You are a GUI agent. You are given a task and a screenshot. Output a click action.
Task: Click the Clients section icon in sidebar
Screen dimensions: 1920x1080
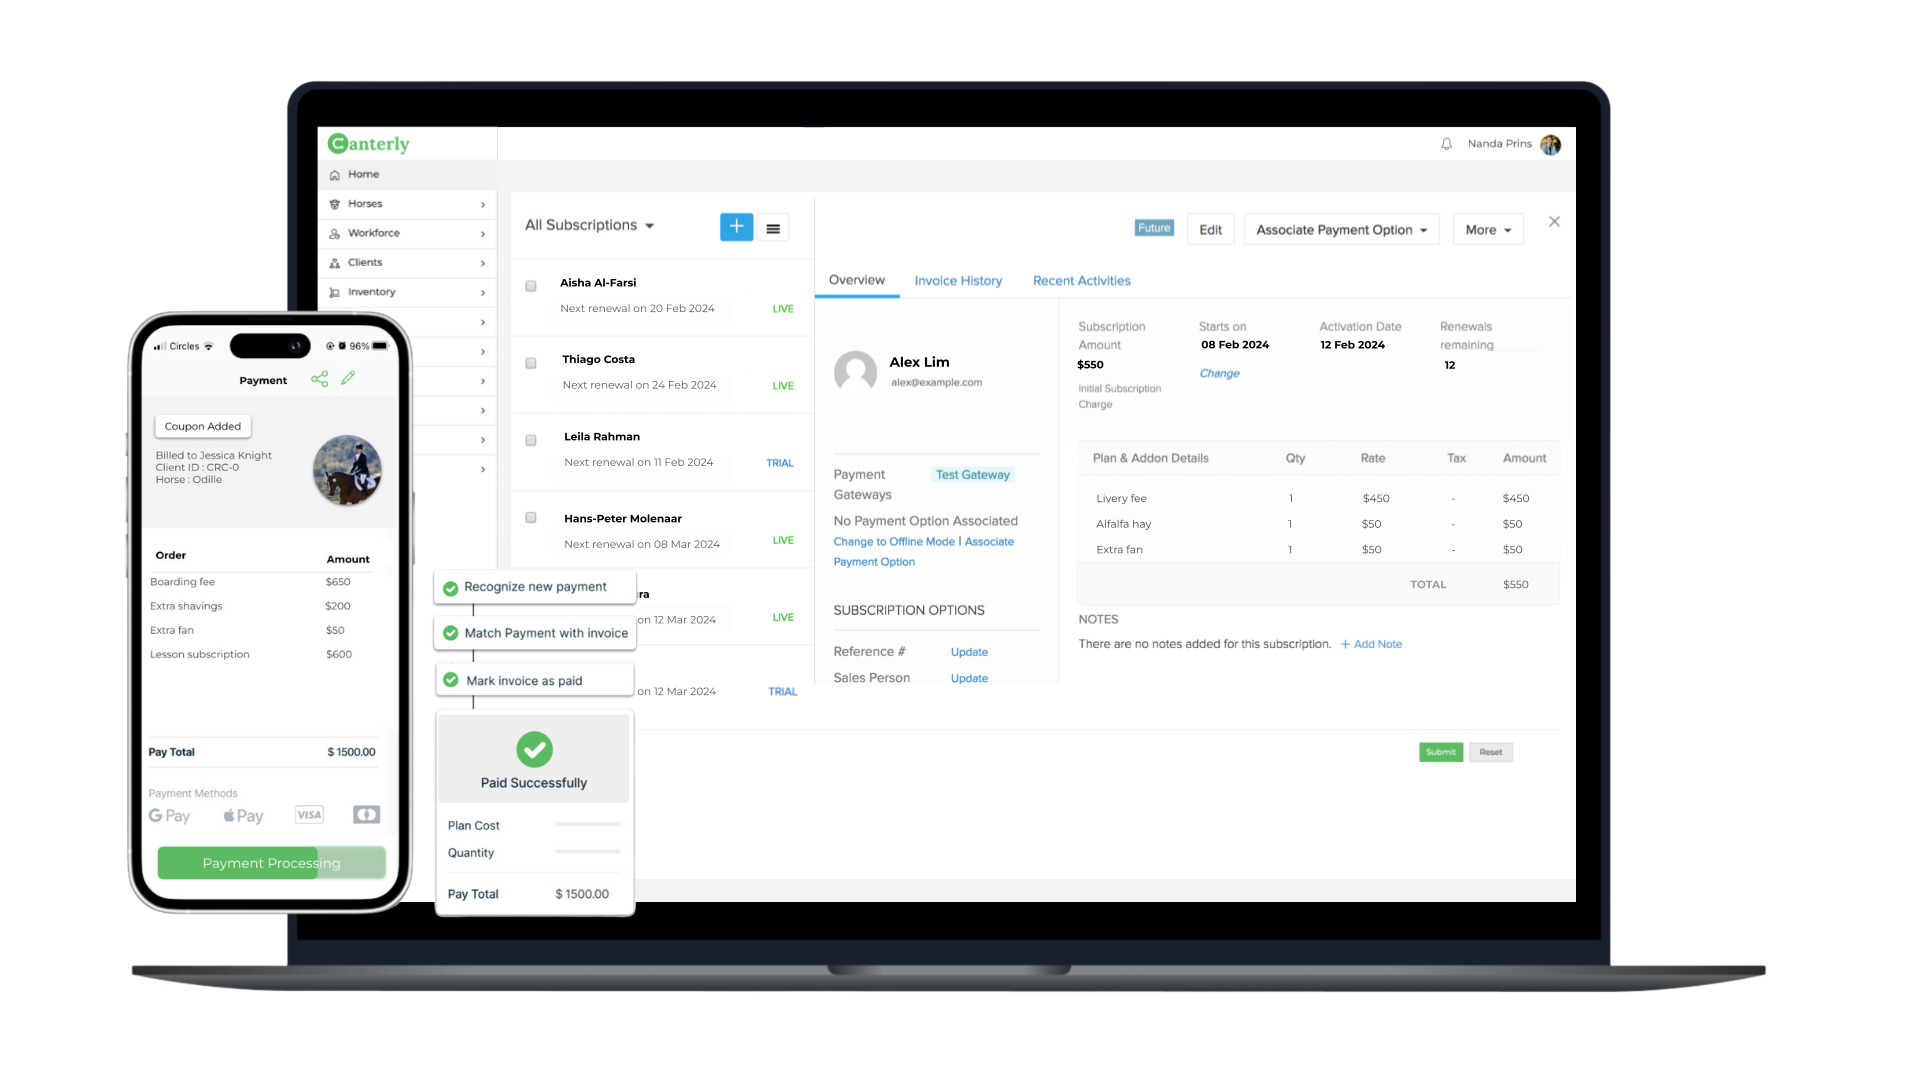tap(335, 262)
